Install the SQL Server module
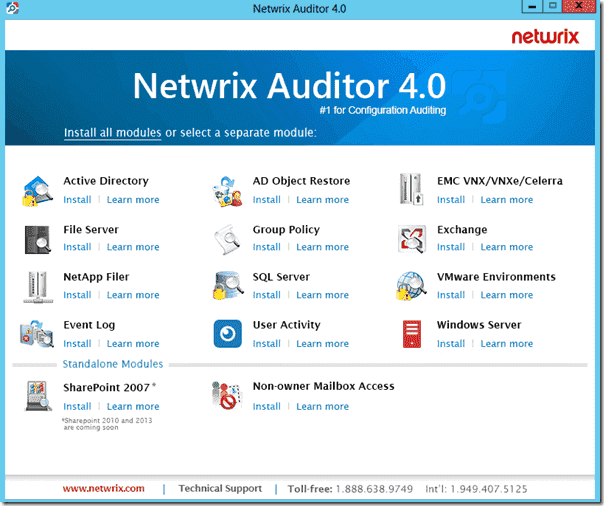Viewport: 604px width, 506px height. point(267,295)
